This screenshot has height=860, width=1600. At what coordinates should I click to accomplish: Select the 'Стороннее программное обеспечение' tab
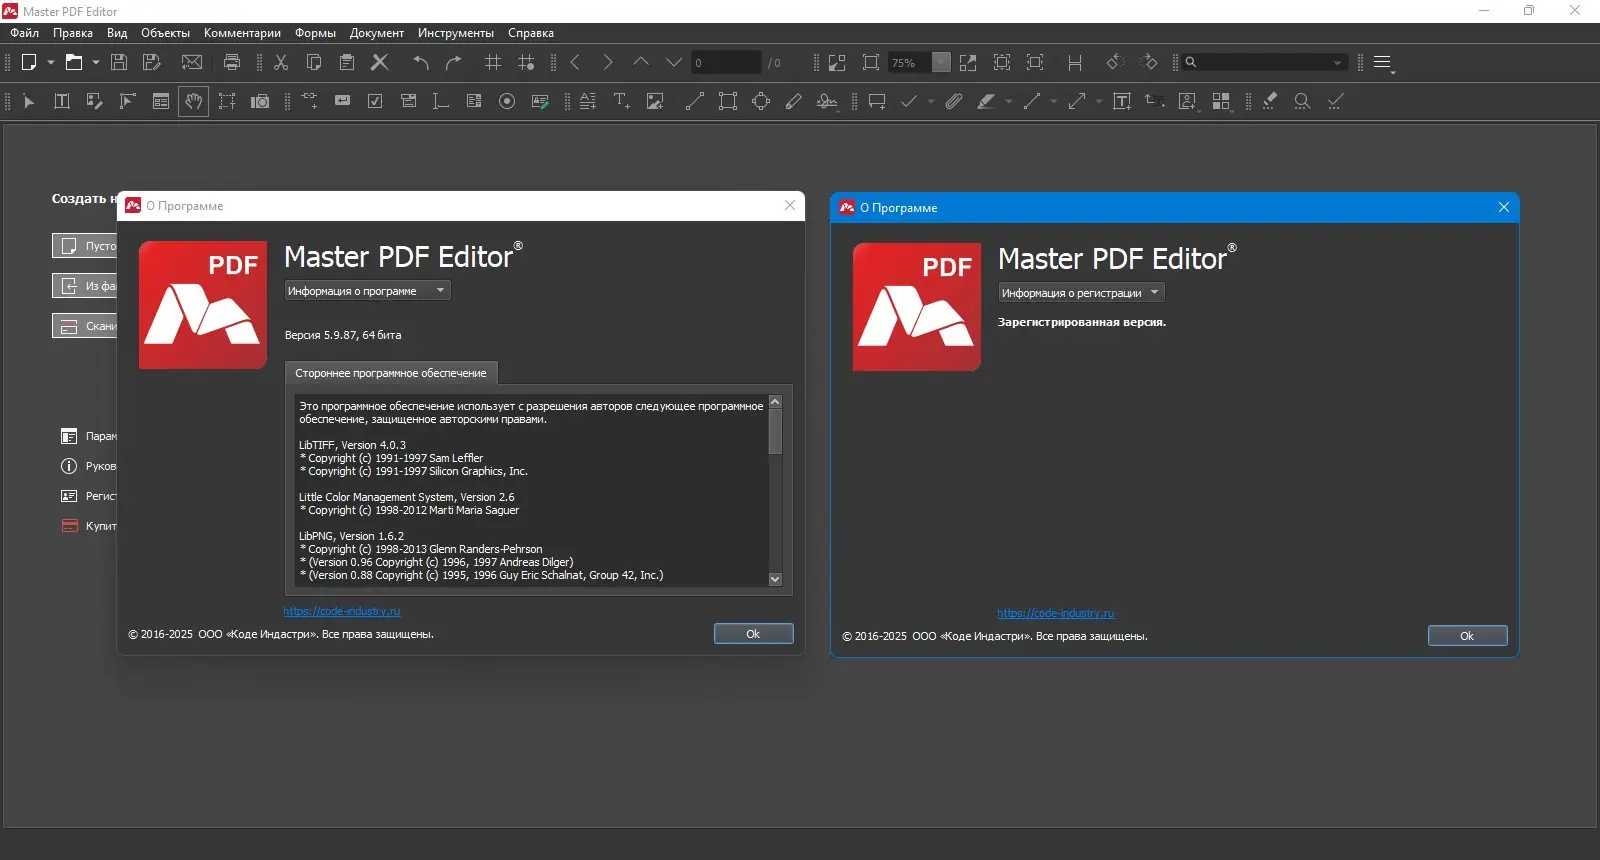[390, 373]
